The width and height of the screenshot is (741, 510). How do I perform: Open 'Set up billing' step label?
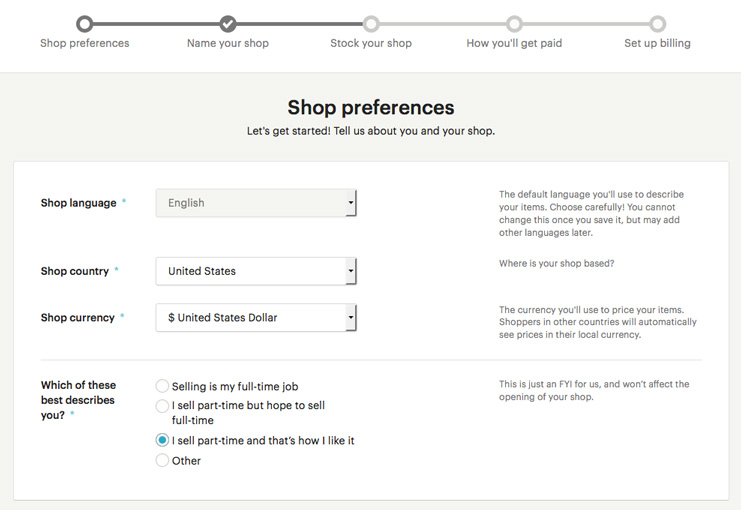(x=657, y=43)
